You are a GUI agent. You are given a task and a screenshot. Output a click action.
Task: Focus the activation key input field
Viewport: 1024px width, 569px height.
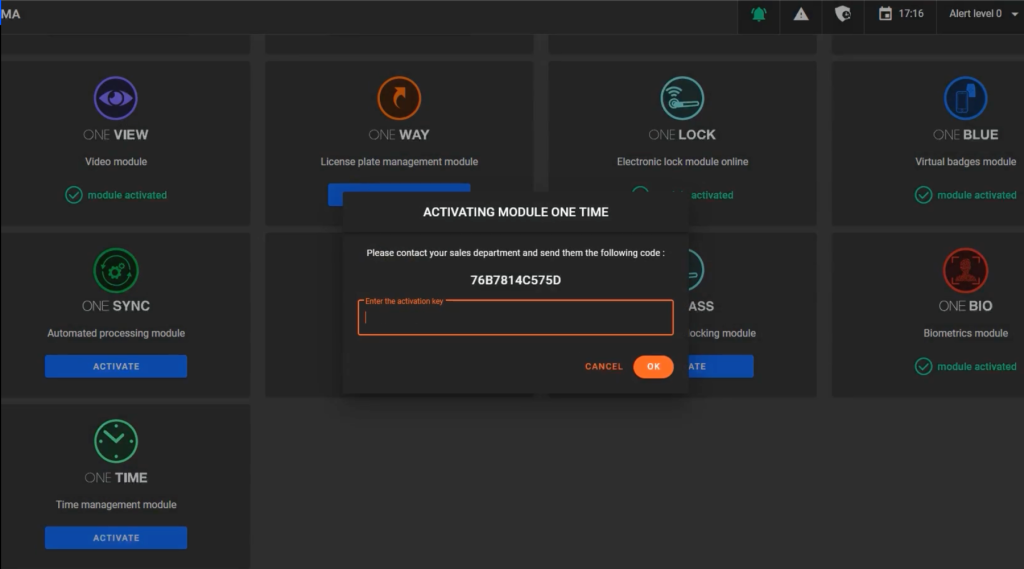tap(515, 317)
